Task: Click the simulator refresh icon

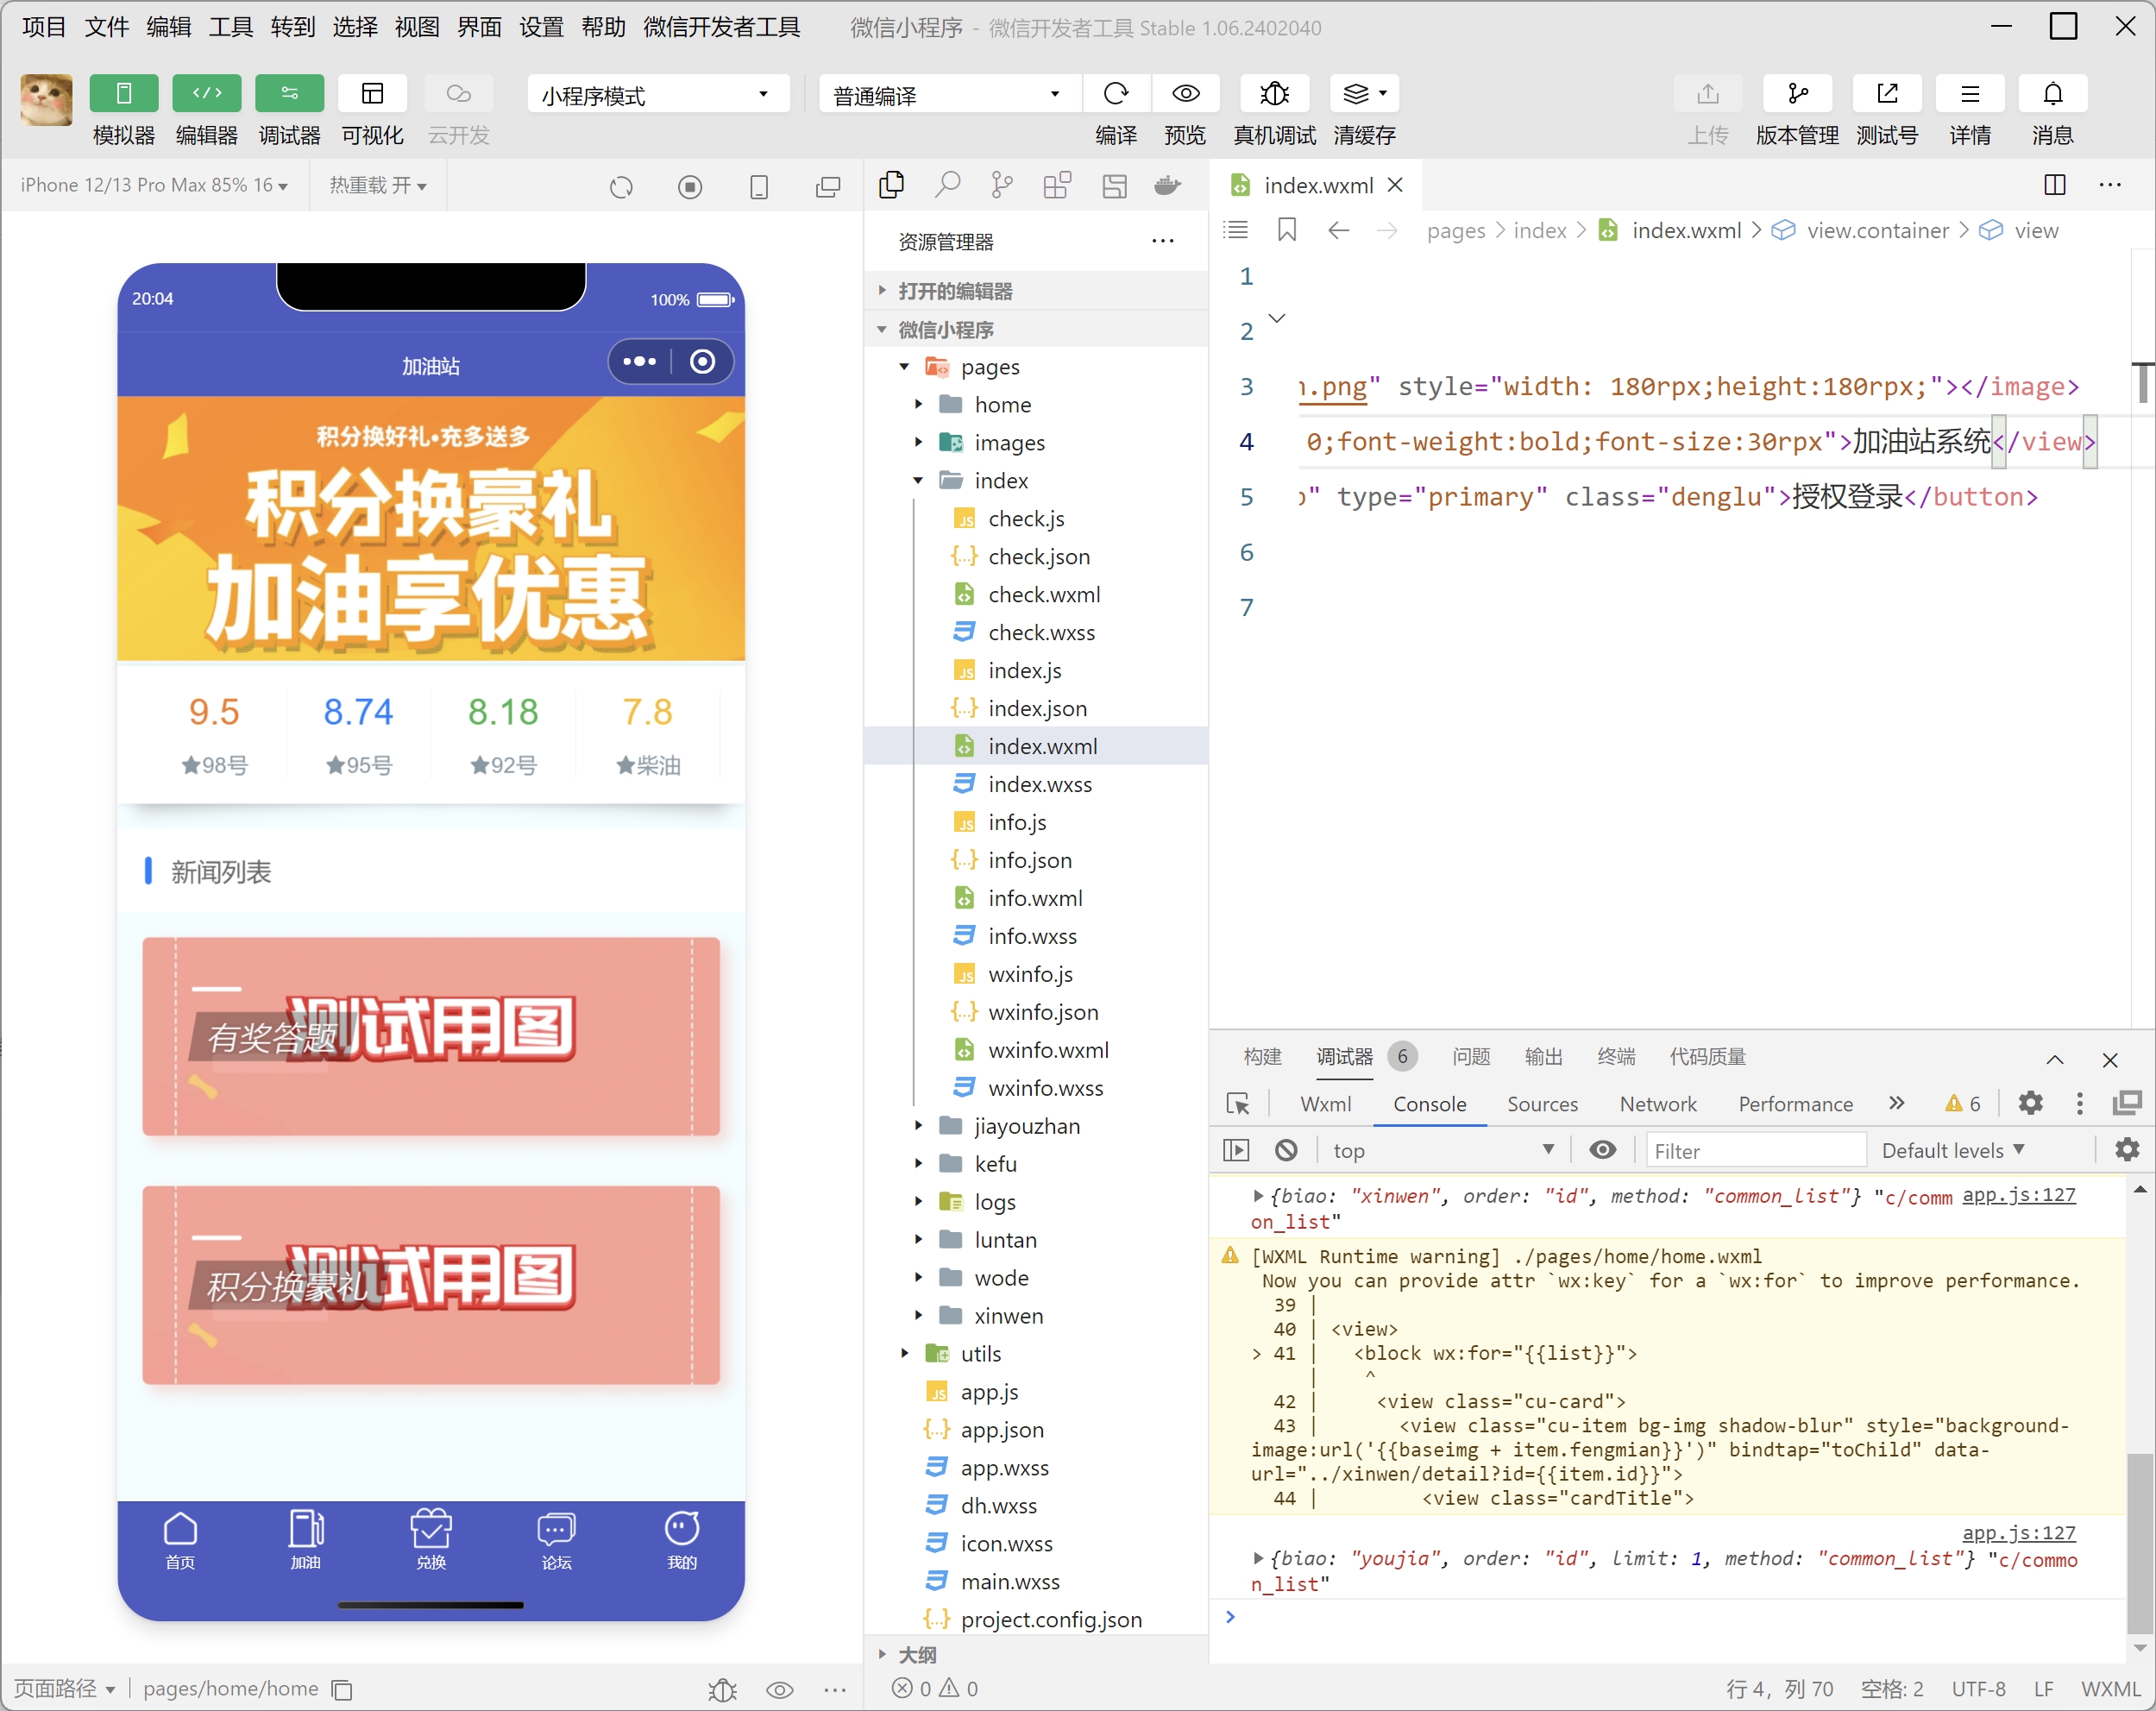Action: click(621, 187)
